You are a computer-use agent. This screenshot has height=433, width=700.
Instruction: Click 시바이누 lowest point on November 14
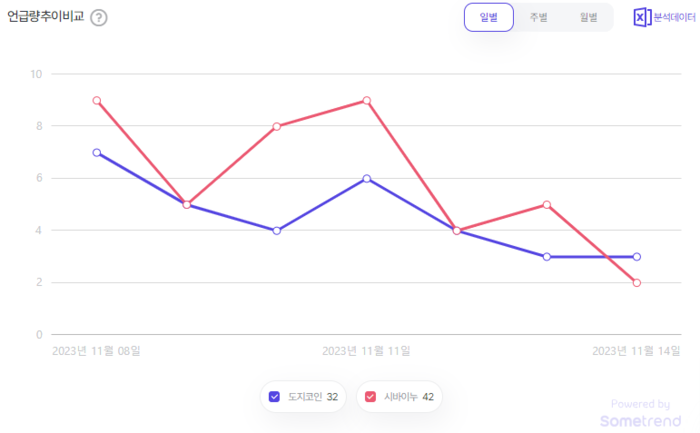pos(637,283)
